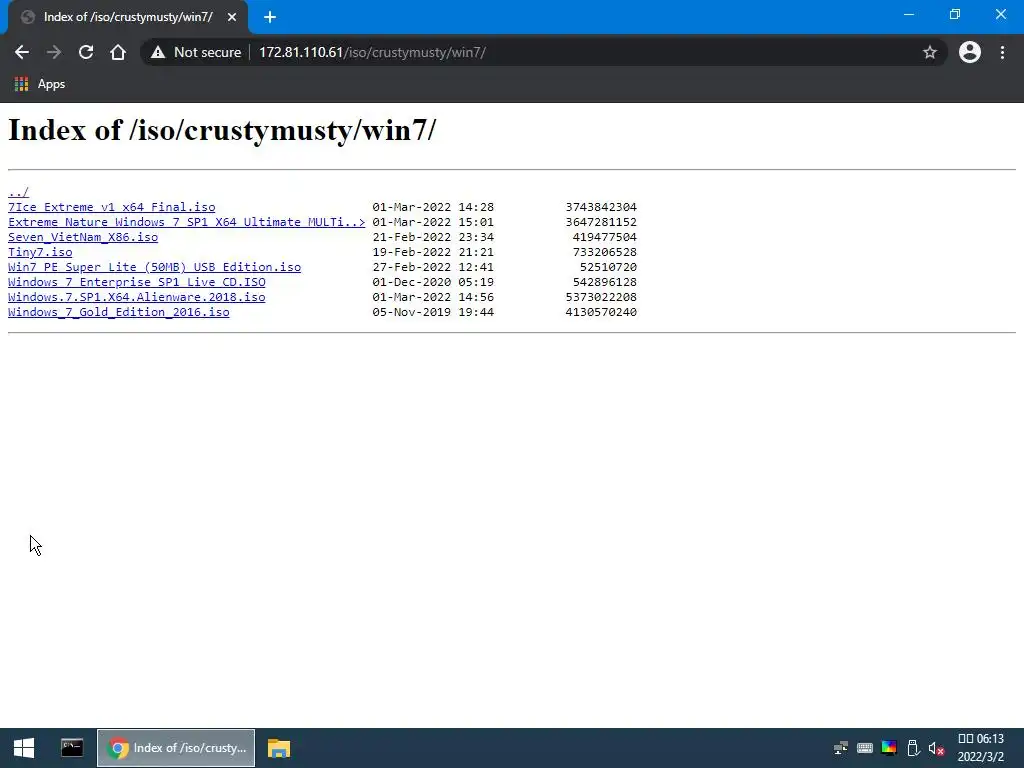Click the keyboard tray icon
Viewport: 1024px width, 768px height.
click(865, 748)
